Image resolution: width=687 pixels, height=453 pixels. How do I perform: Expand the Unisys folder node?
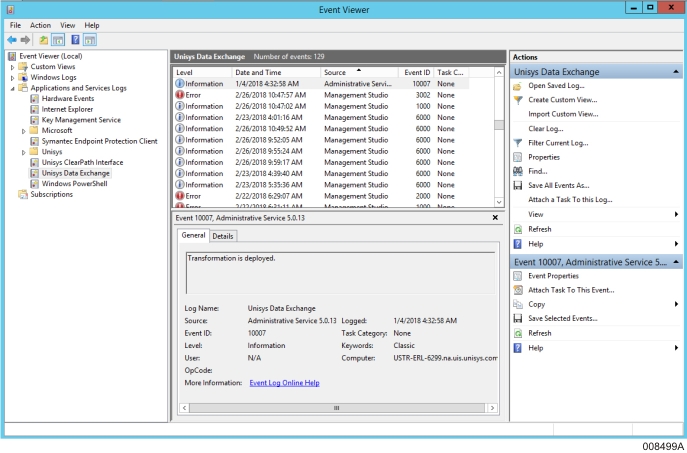pyautogui.click(x=24, y=152)
